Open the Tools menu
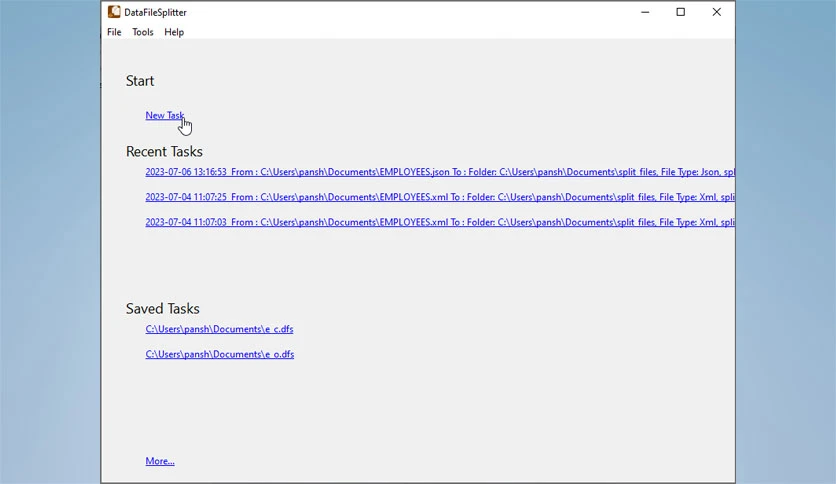This screenshot has width=836, height=484. [143, 32]
